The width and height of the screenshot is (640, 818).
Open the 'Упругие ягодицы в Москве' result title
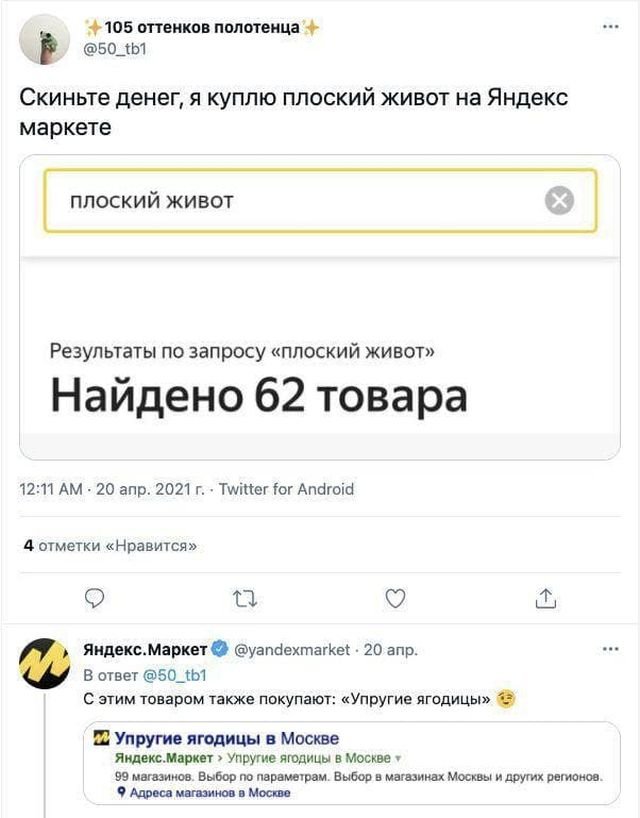click(226, 739)
